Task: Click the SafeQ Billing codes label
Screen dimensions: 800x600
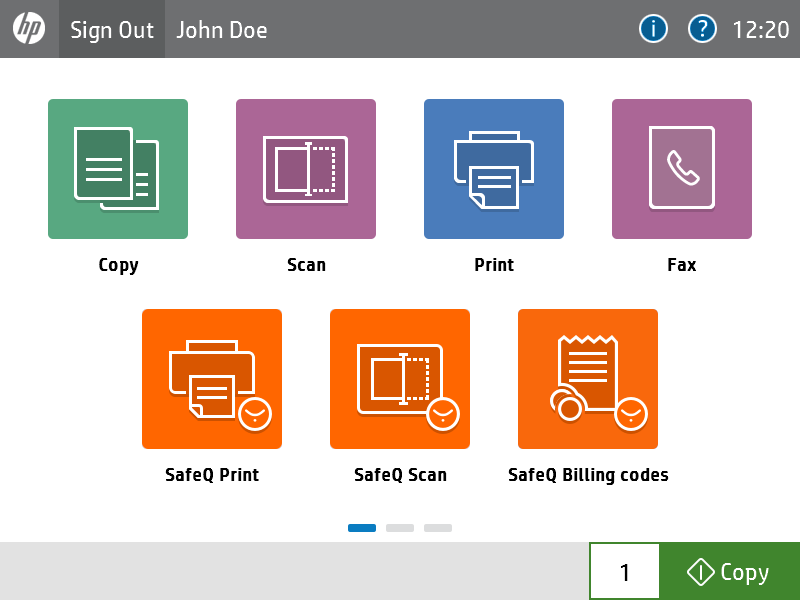Action: pos(588,475)
